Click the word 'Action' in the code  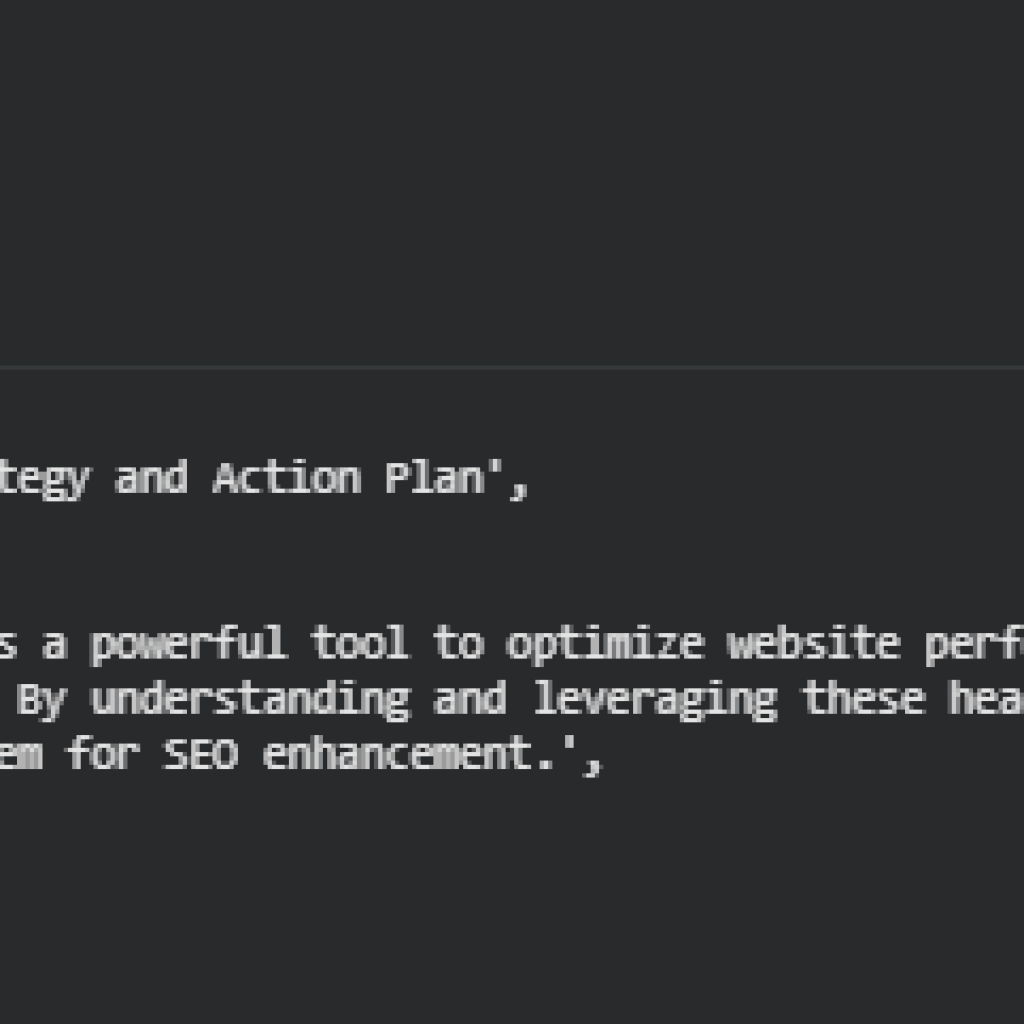(x=286, y=480)
